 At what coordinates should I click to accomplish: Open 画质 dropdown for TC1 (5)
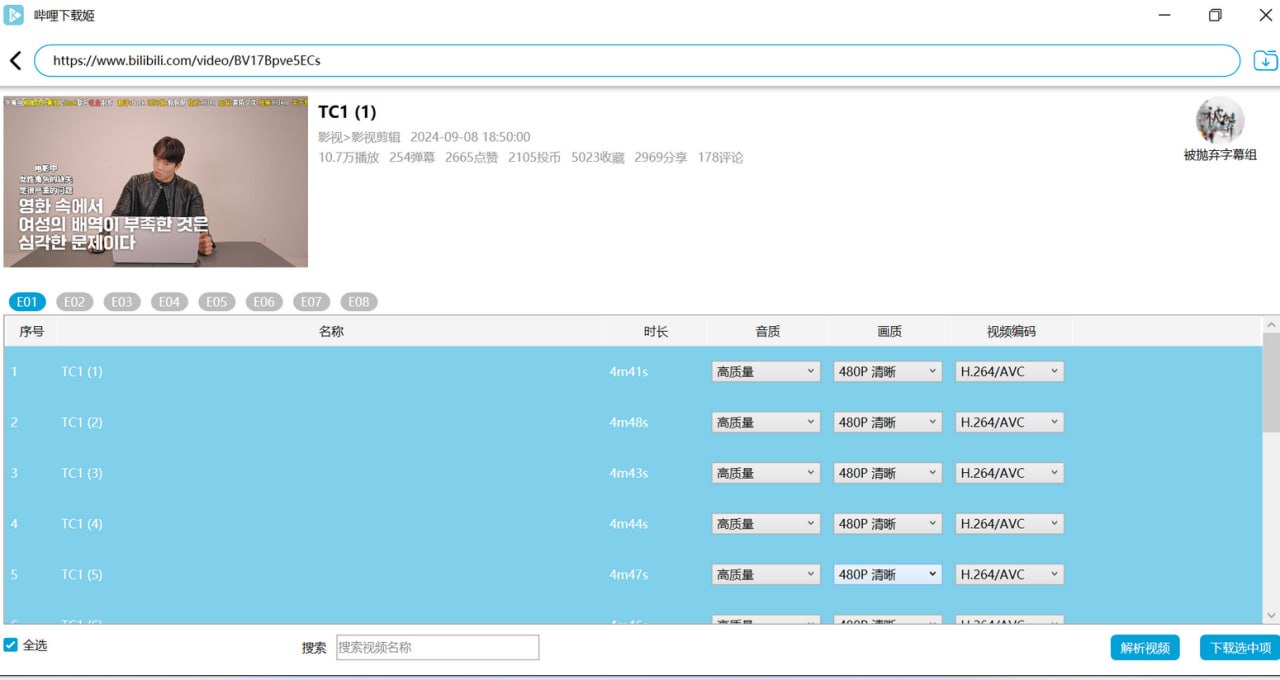click(887, 574)
